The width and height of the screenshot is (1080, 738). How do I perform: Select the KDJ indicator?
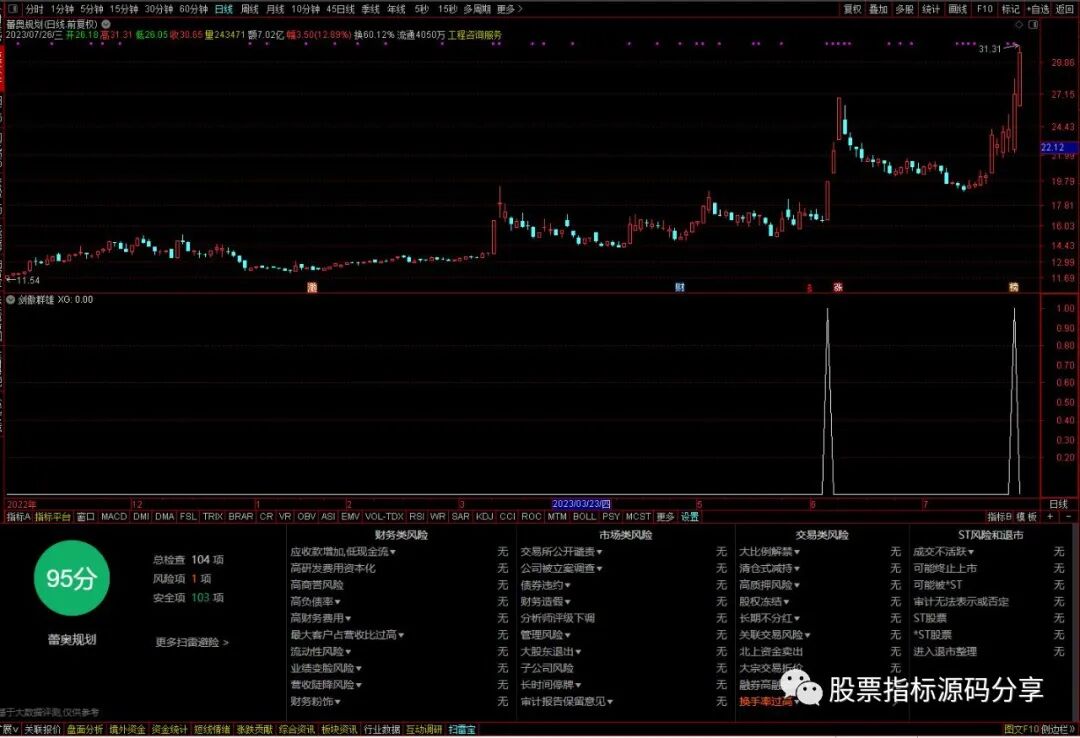[x=484, y=517]
